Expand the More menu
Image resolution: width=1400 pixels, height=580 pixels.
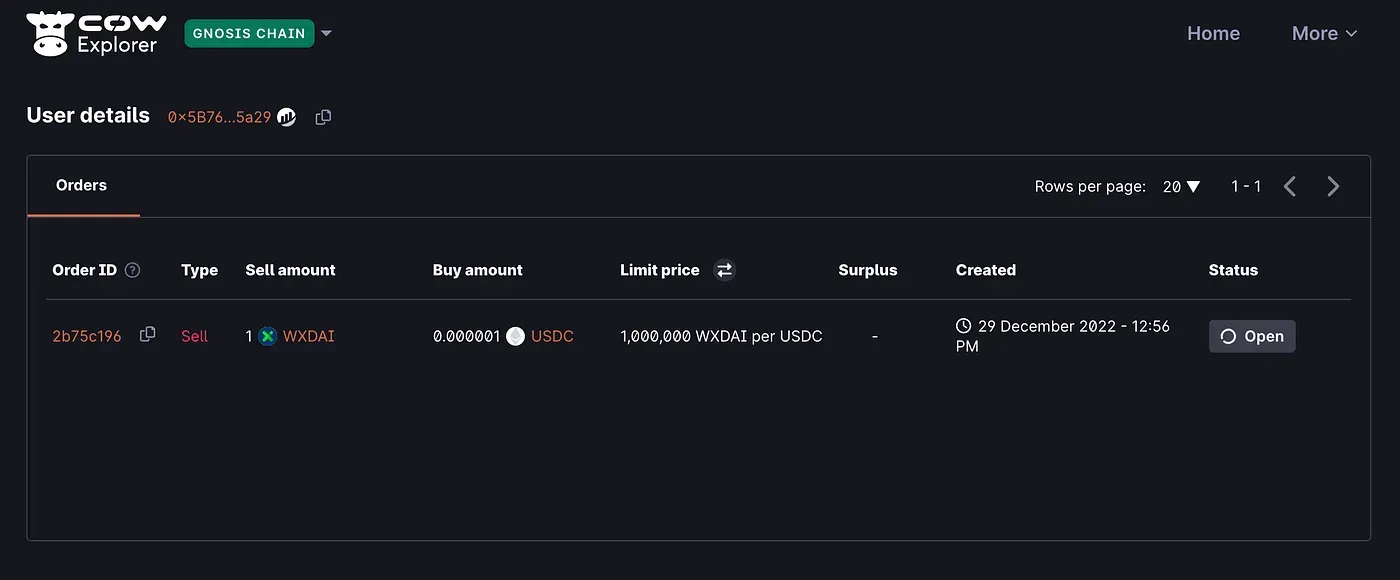[1324, 33]
